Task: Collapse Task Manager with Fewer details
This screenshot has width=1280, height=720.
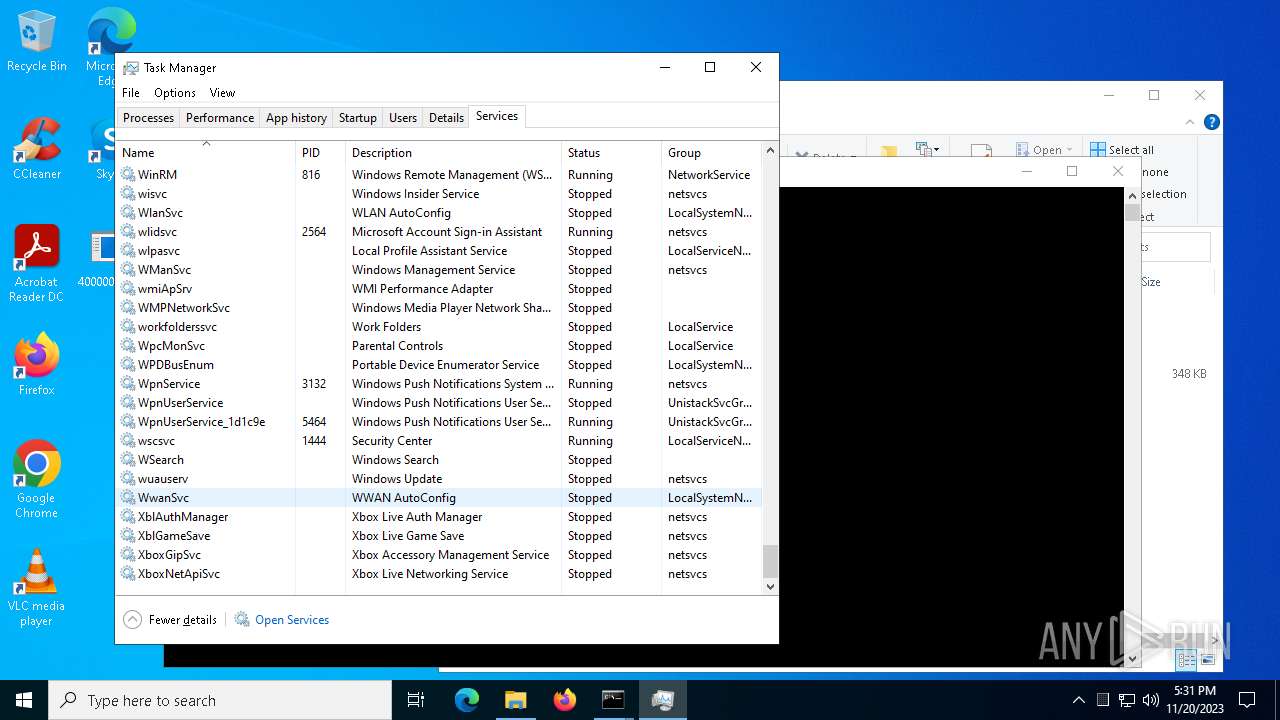Action: click(x=170, y=620)
